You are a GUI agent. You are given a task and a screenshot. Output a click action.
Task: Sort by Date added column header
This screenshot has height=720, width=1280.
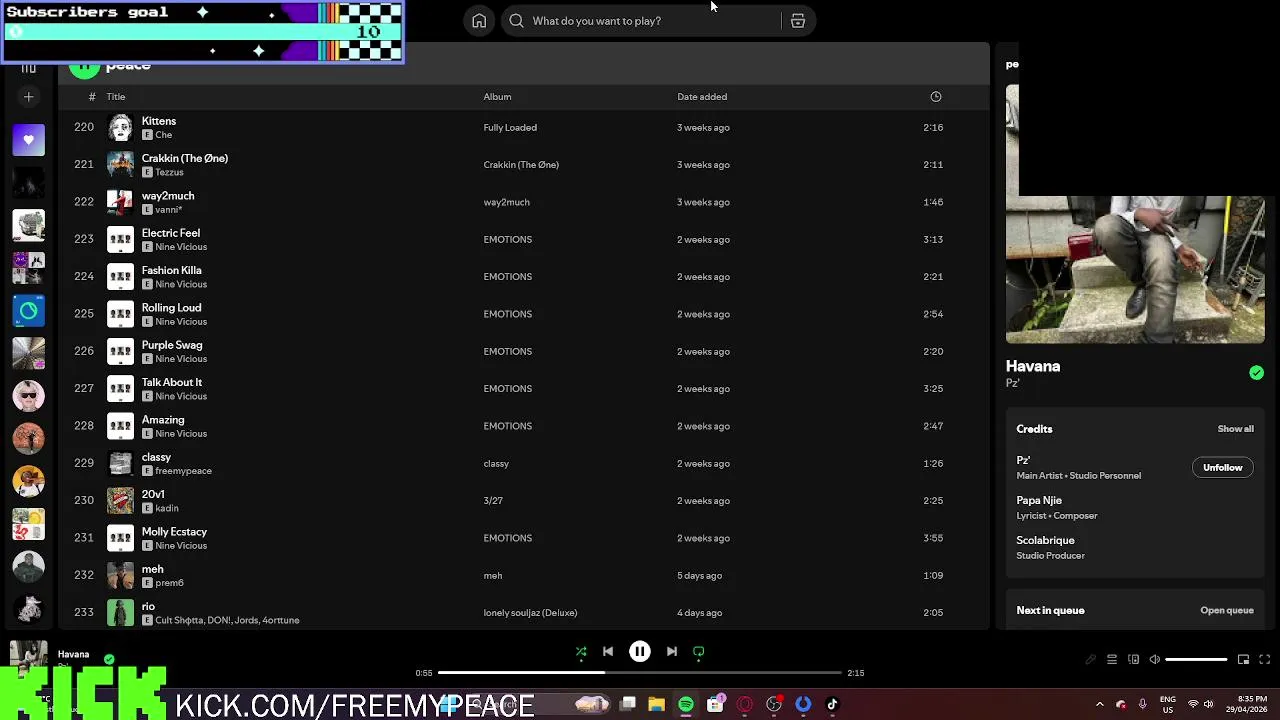[x=702, y=97]
